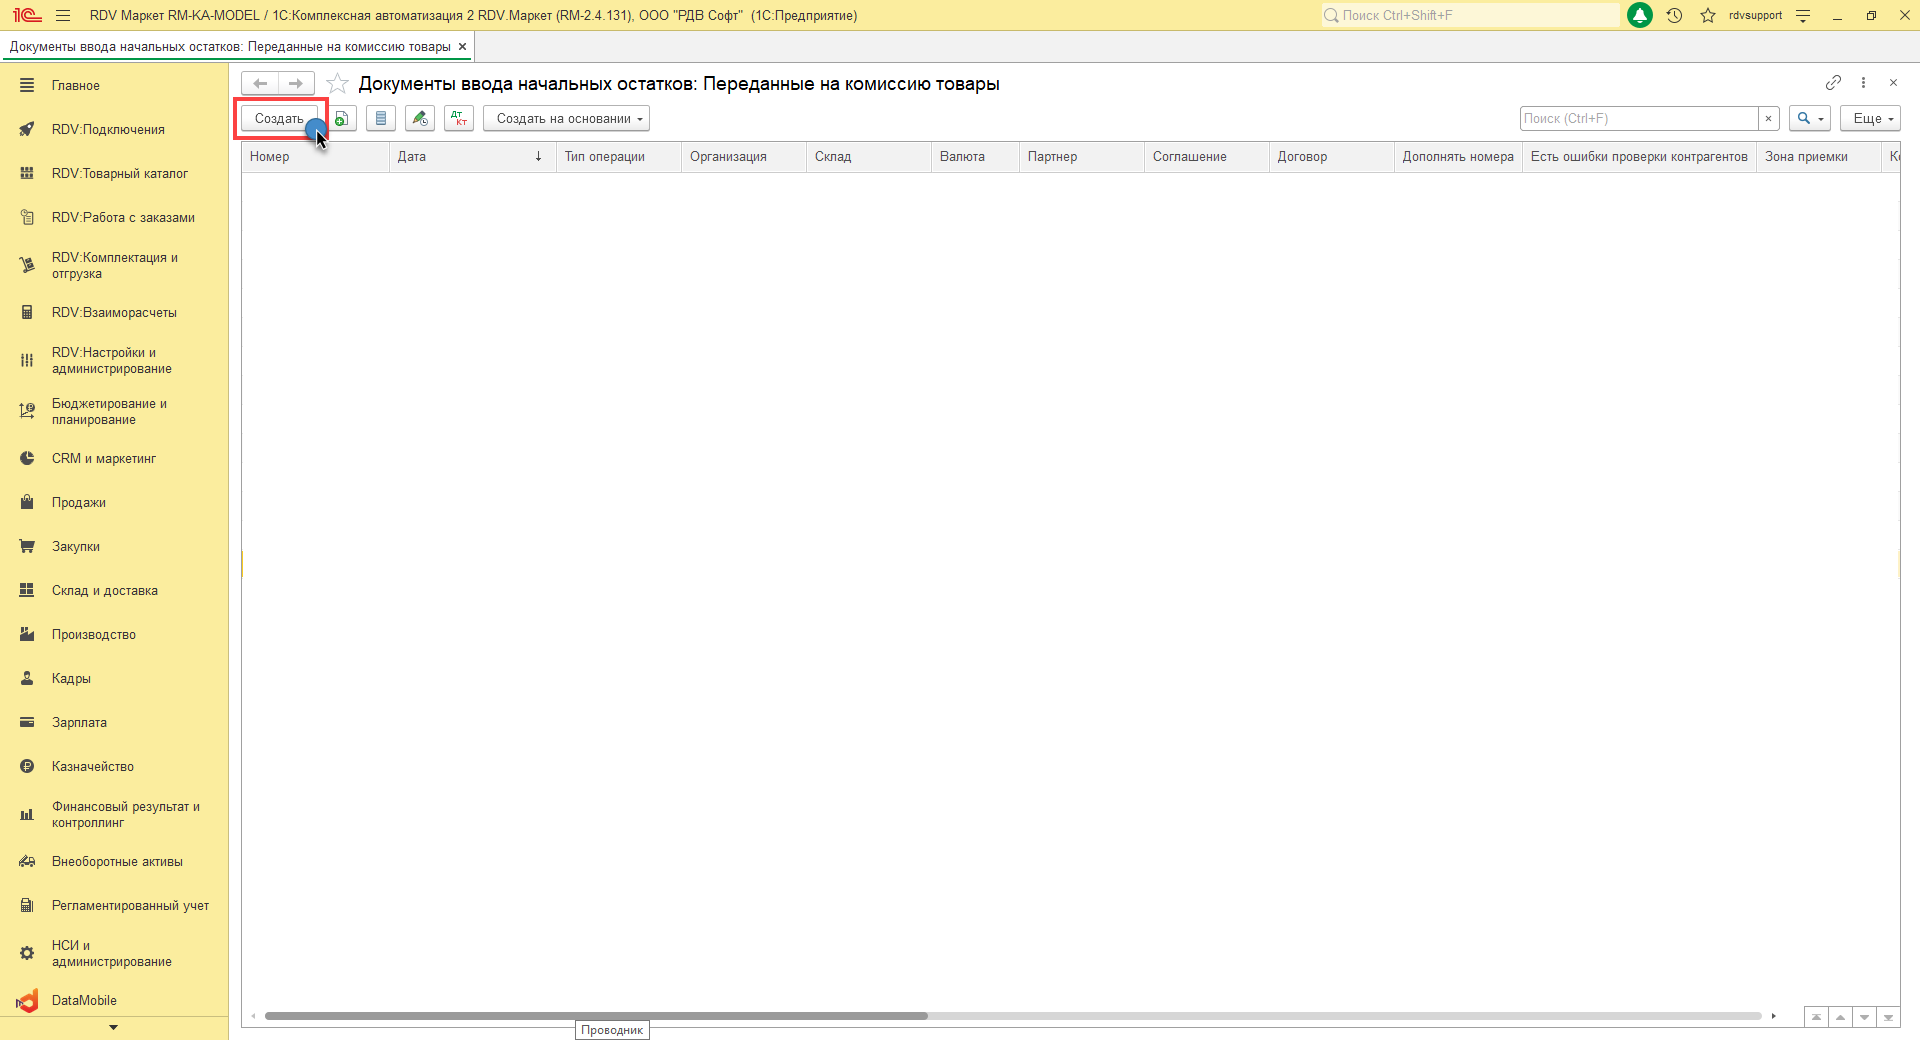Click the Финансовый результат и контроллинг icon
The image size is (1920, 1040).
(x=27, y=814)
